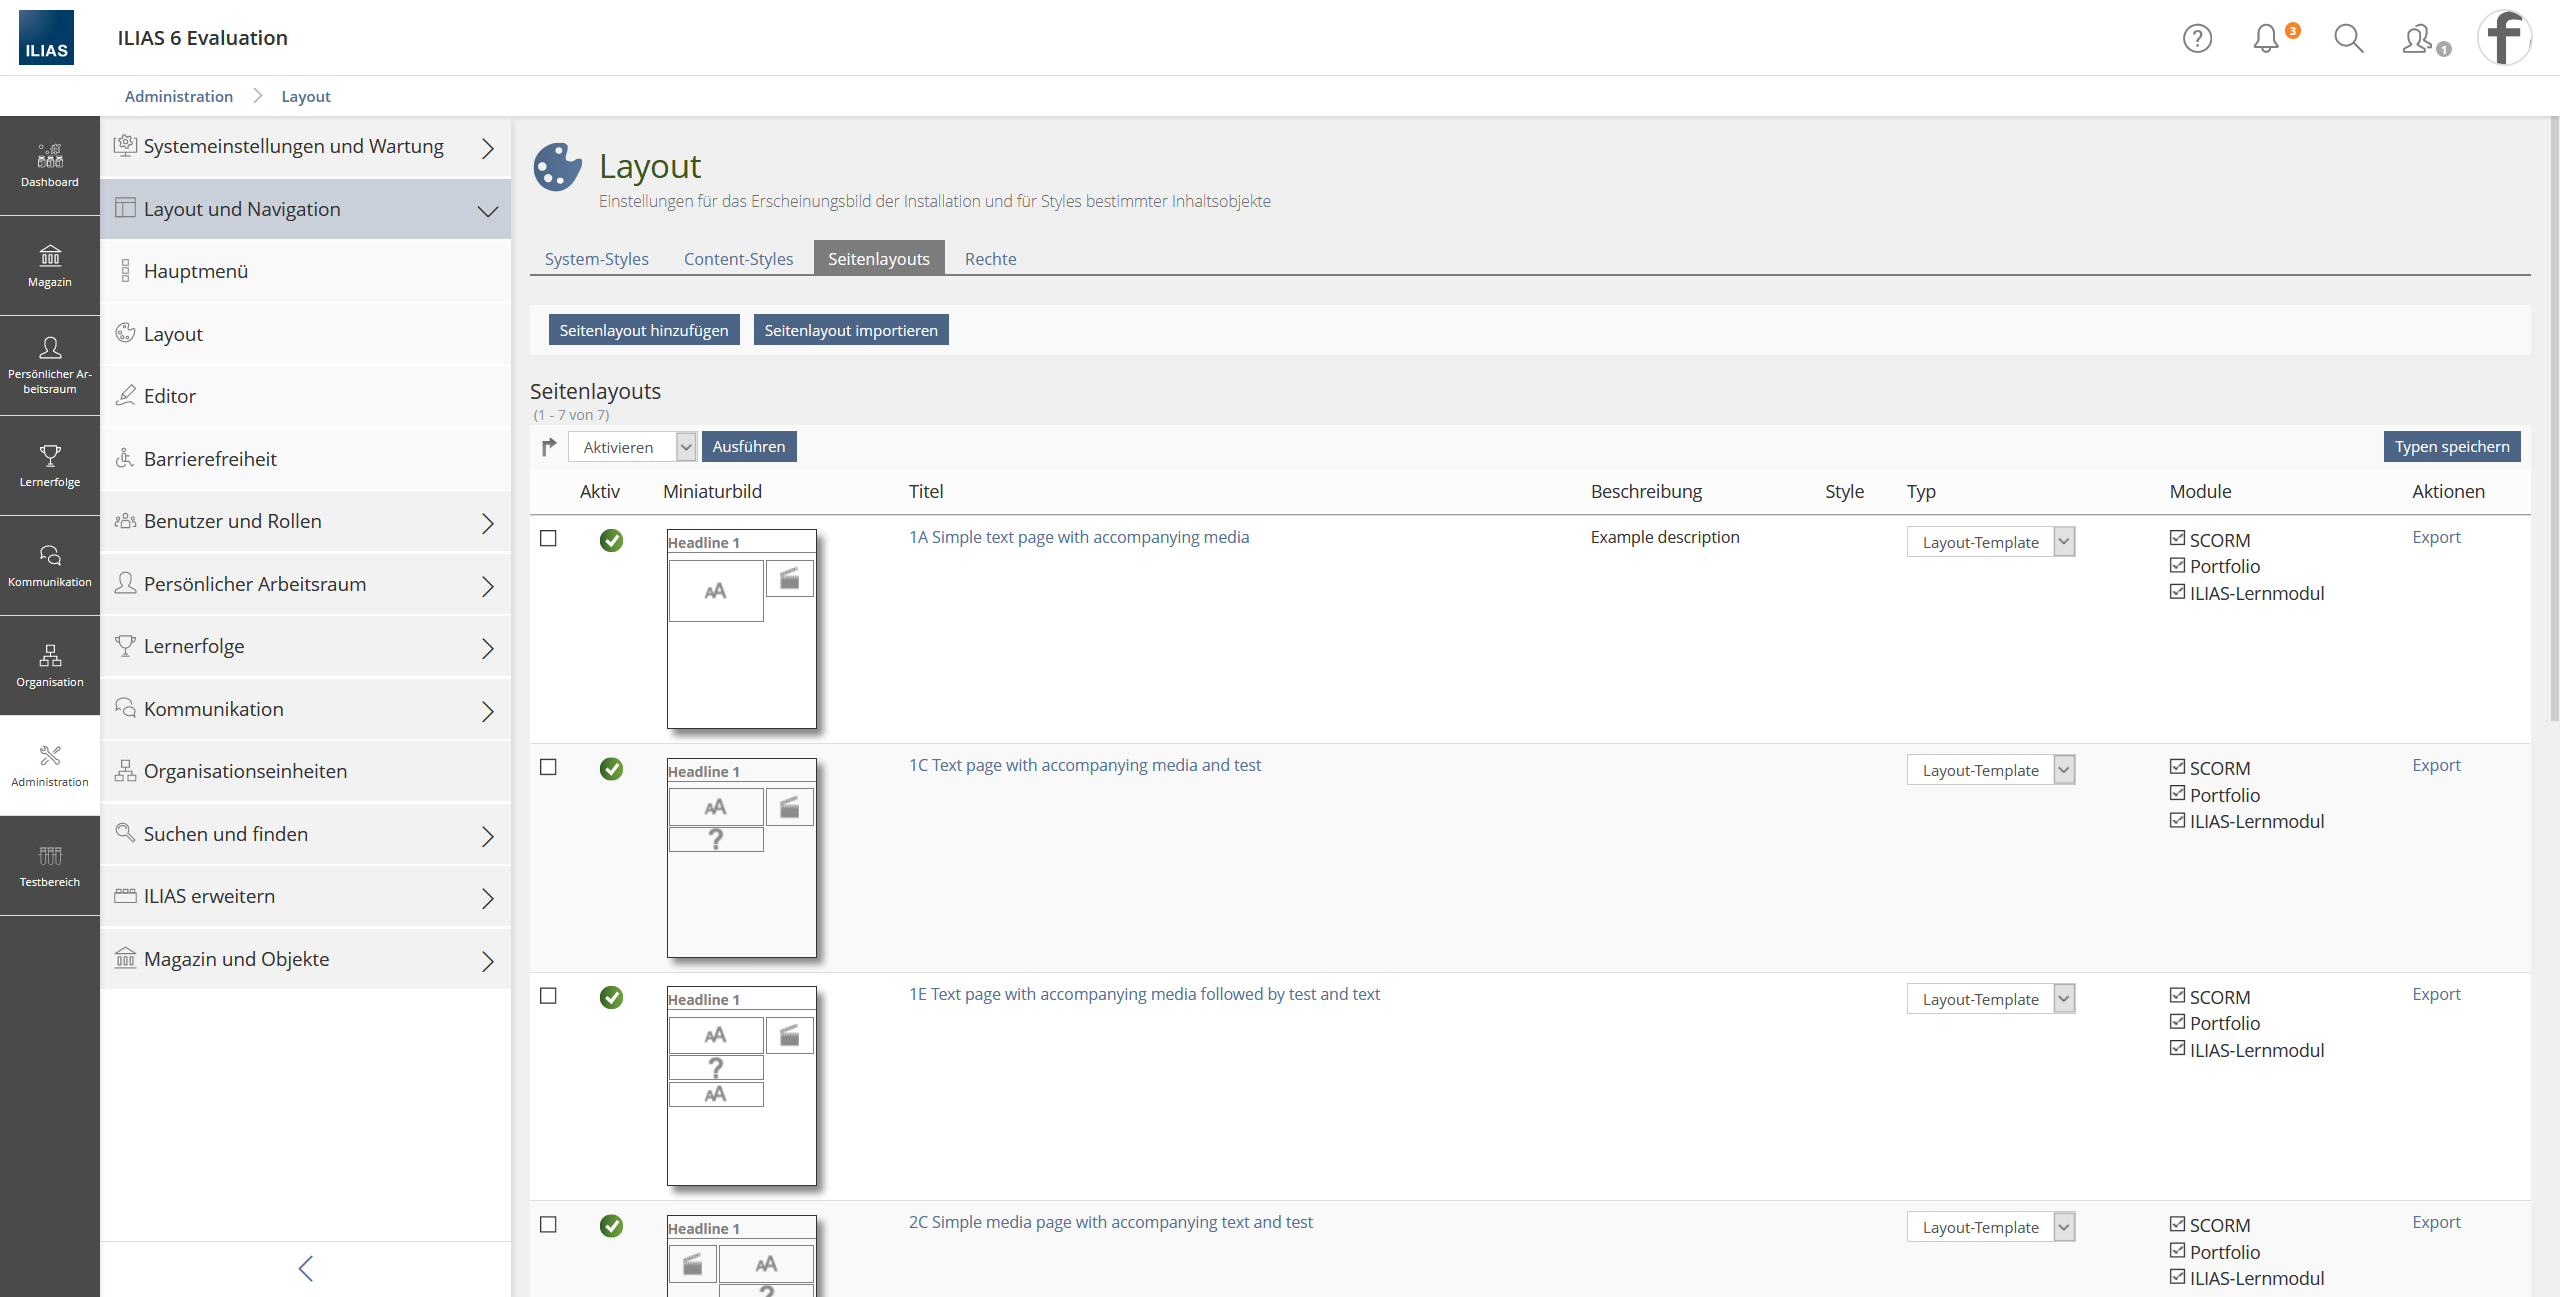Toggle Portfolio module for 1E layout
The image size is (2560, 1297).
pyautogui.click(x=2177, y=1022)
